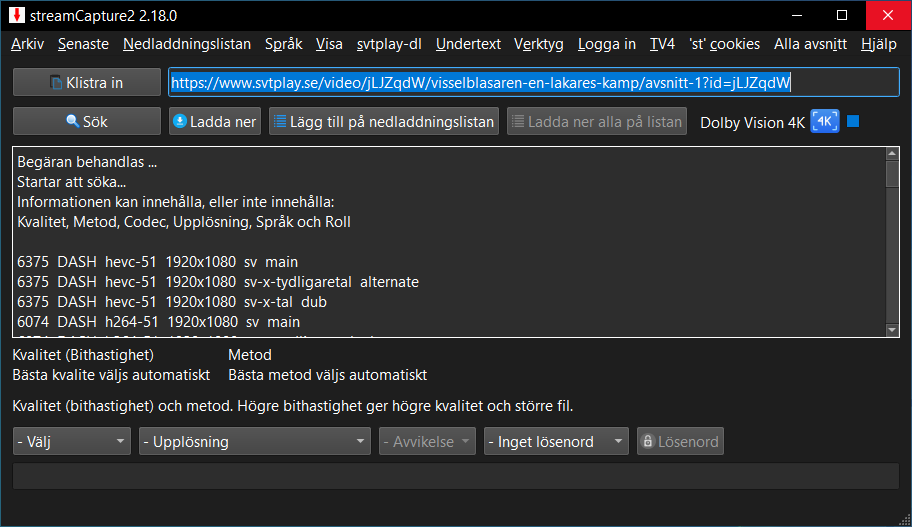912x527 pixels.
Task: Open the Nedladdningslistan menu
Action: pos(187,44)
